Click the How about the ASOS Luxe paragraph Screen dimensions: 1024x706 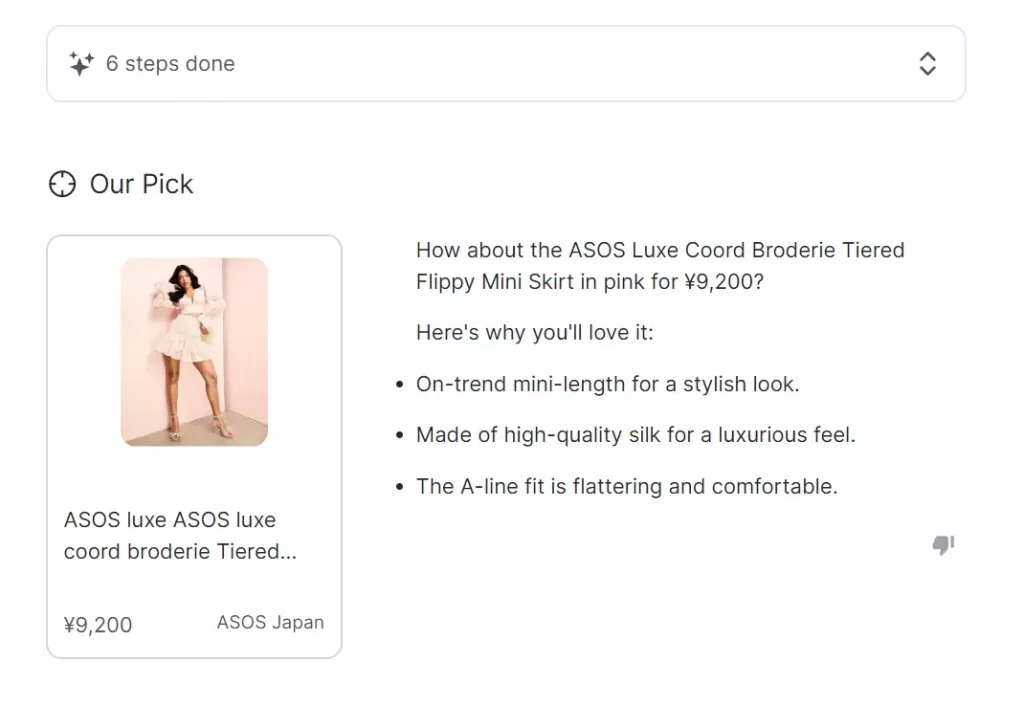660,266
